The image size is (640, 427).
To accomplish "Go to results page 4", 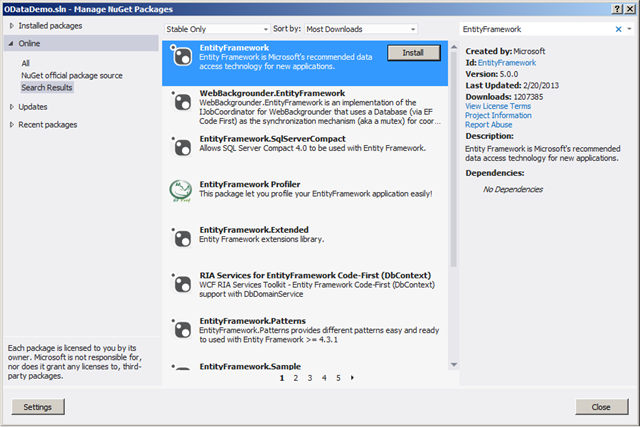I will click(324, 378).
